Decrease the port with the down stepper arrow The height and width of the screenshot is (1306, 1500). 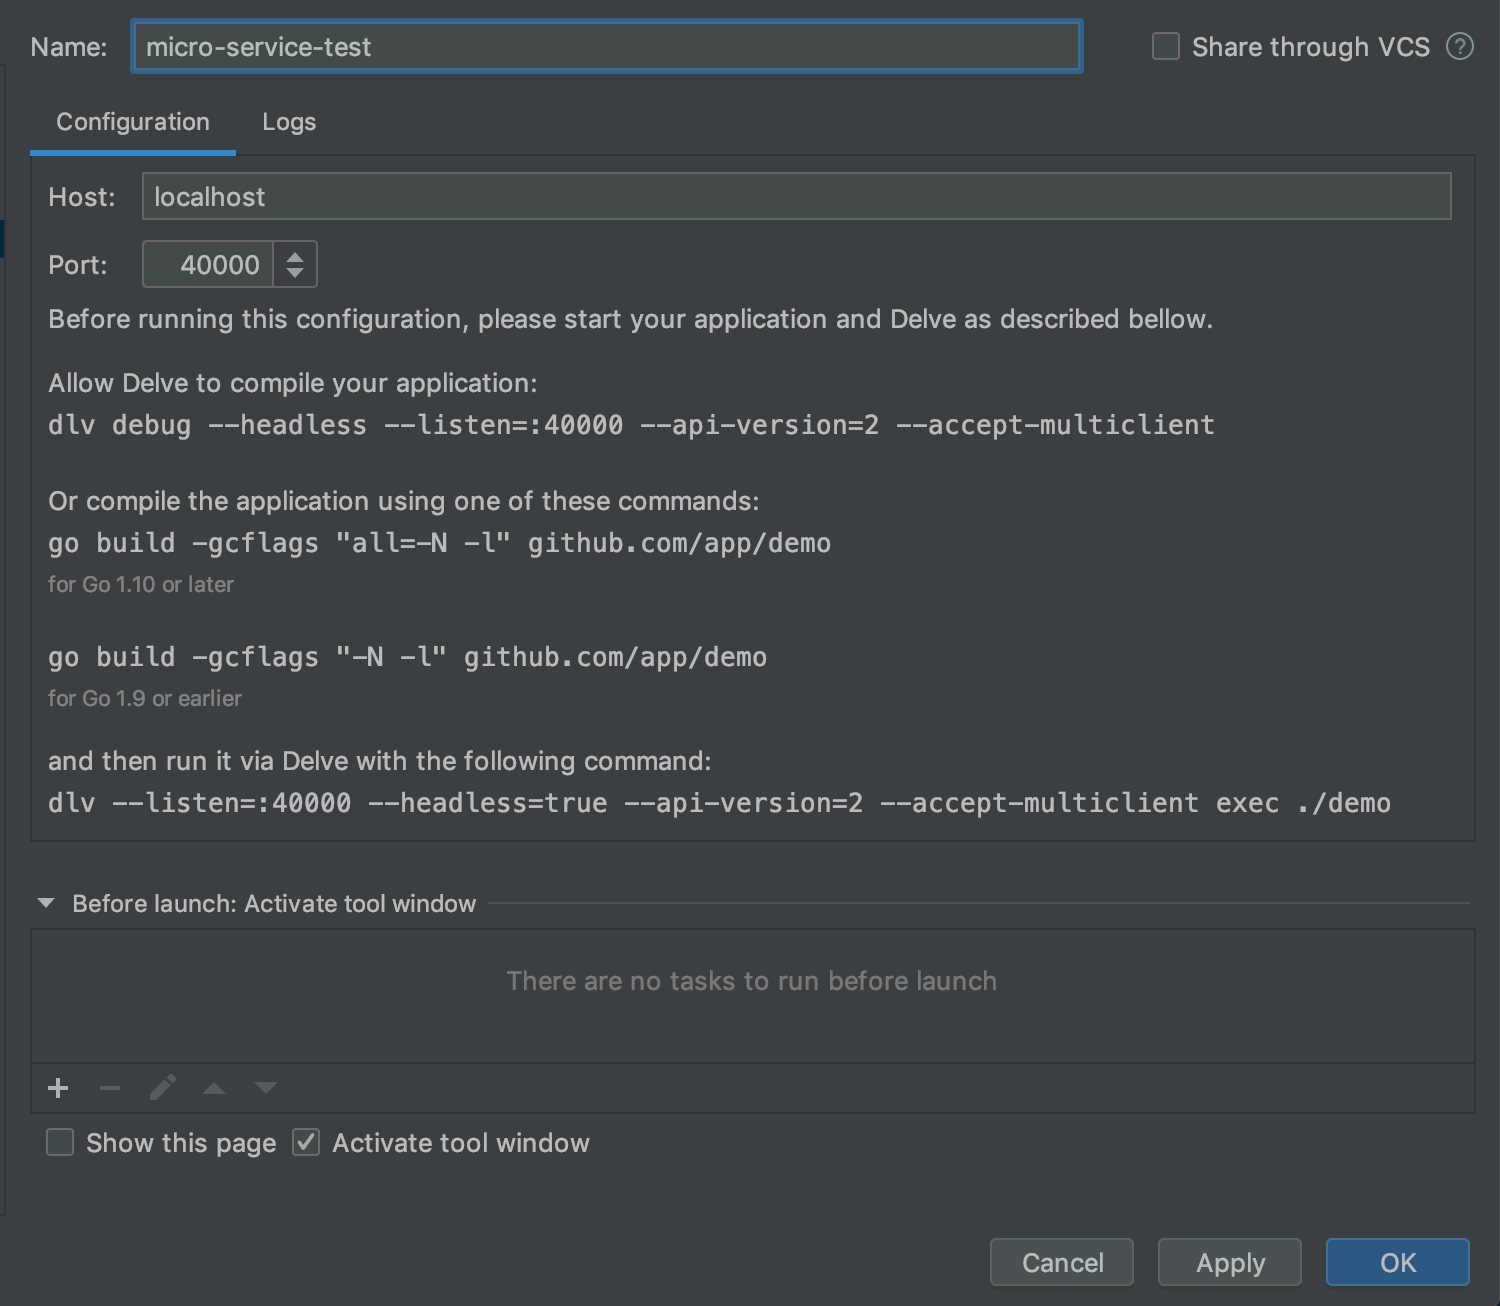click(295, 273)
